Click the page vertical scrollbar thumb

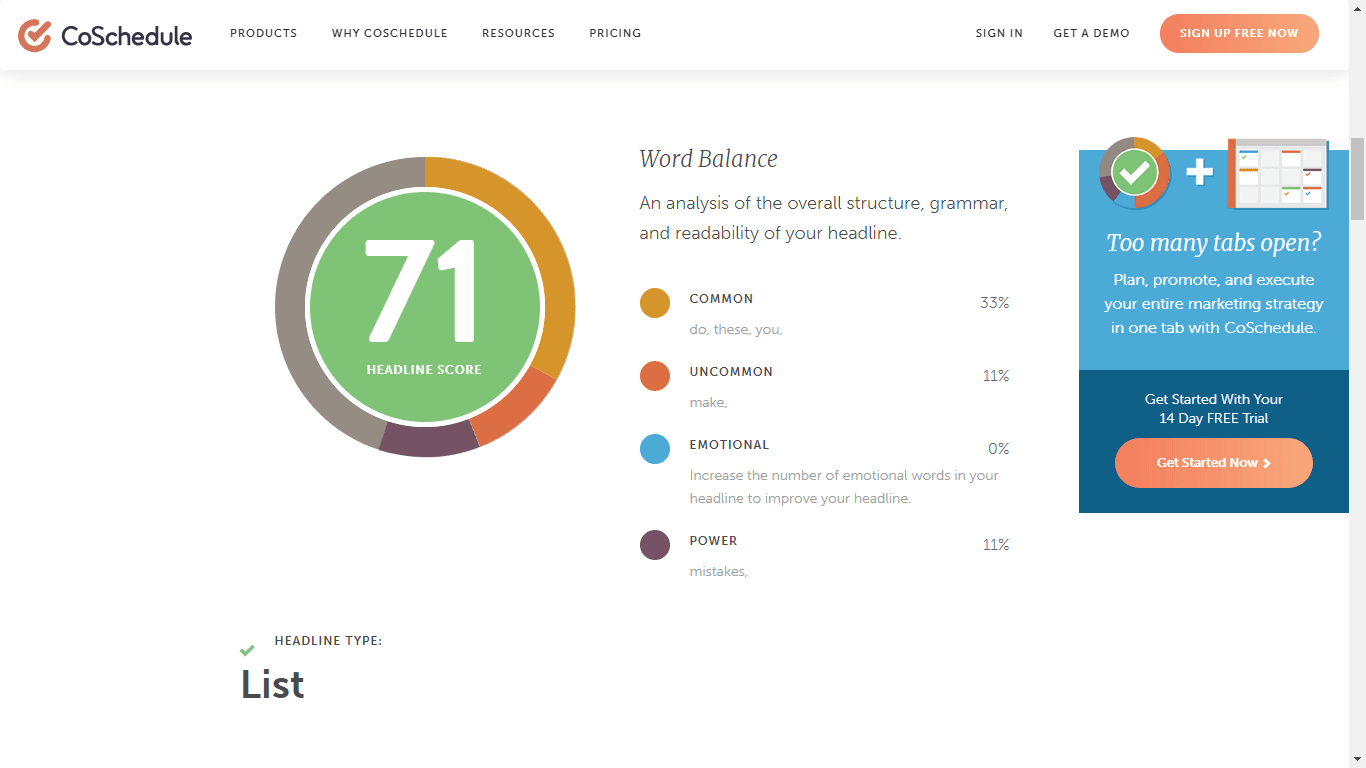(x=1357, y=178)
